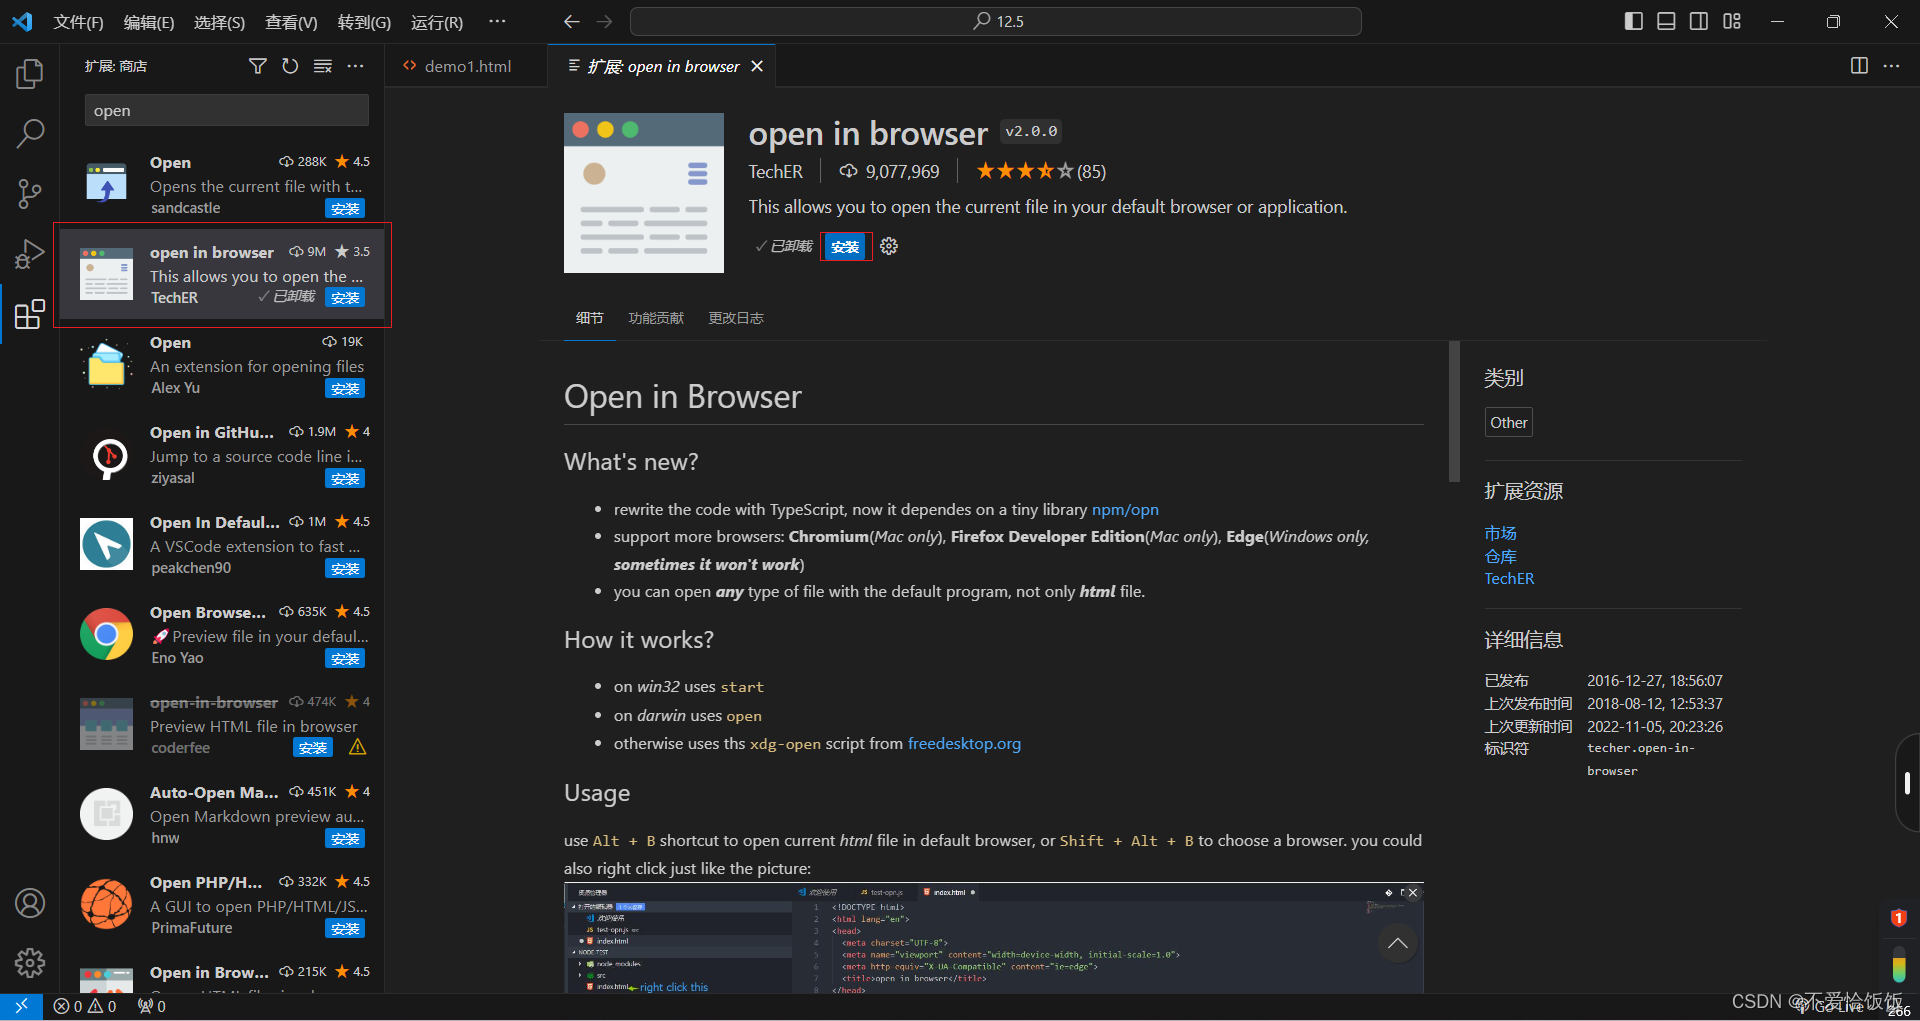The height and width of the screenshot is (1021, 1920).
Task: Go back with the navigation arrow
Action: click(x=571, y=21)
